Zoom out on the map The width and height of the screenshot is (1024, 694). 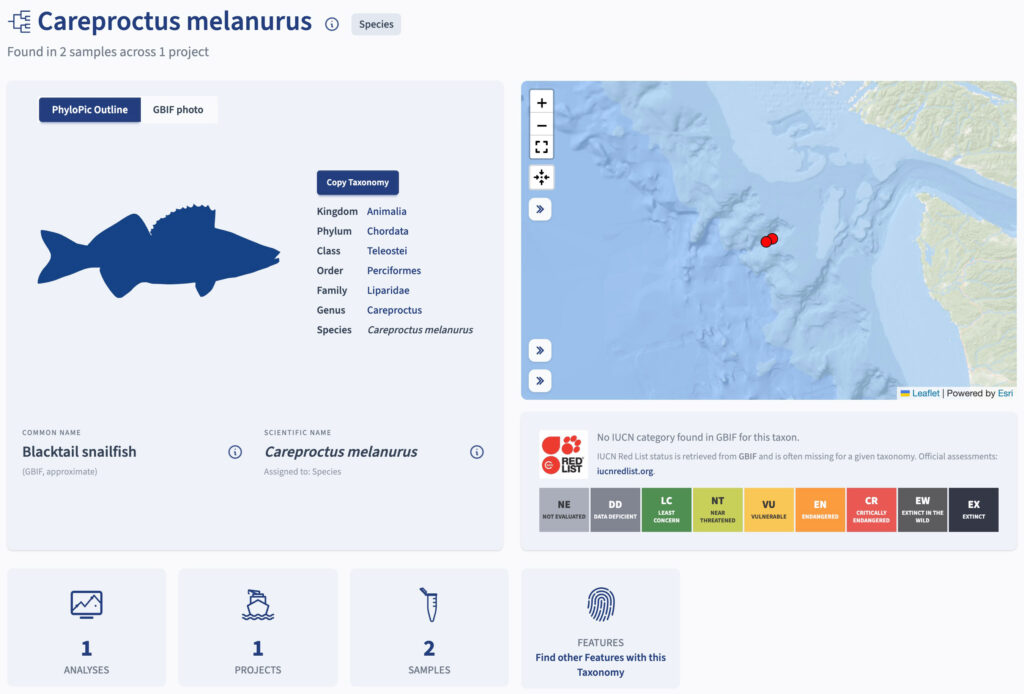[541, 125]
